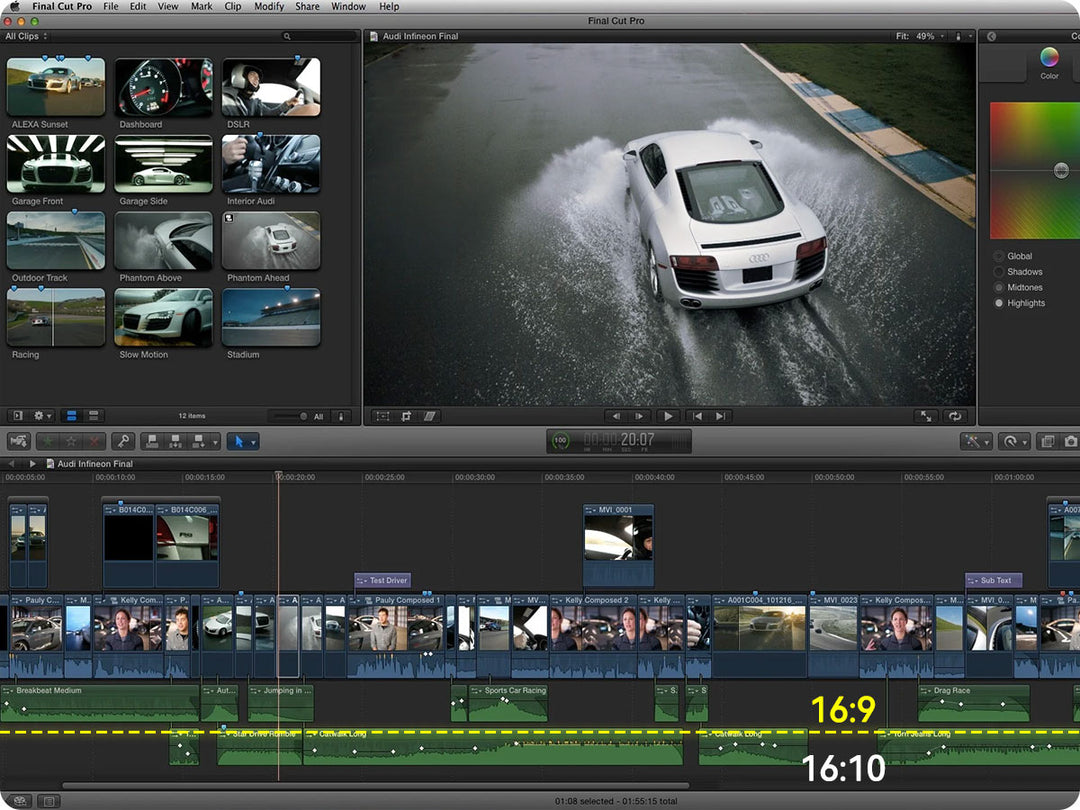Mark selected clip as favorite (green star)
1080x810 pixels.
48,441
